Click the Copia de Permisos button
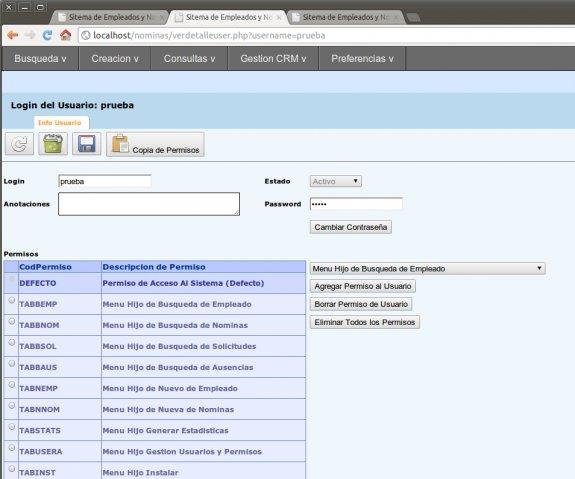Screen dimensions: 575x479 (155, 145)
